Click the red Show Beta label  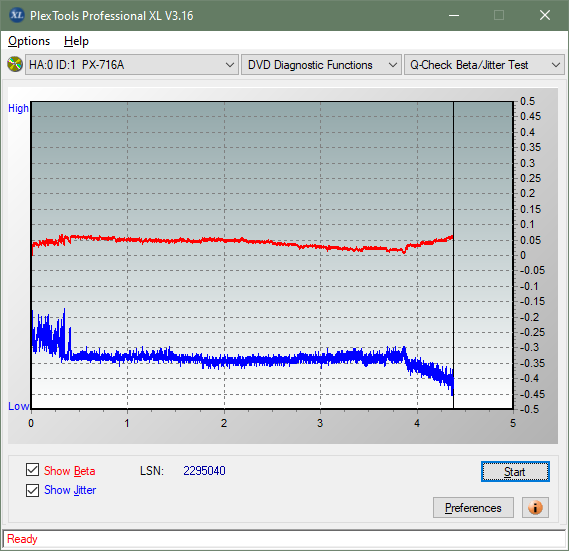coord(70,471)
